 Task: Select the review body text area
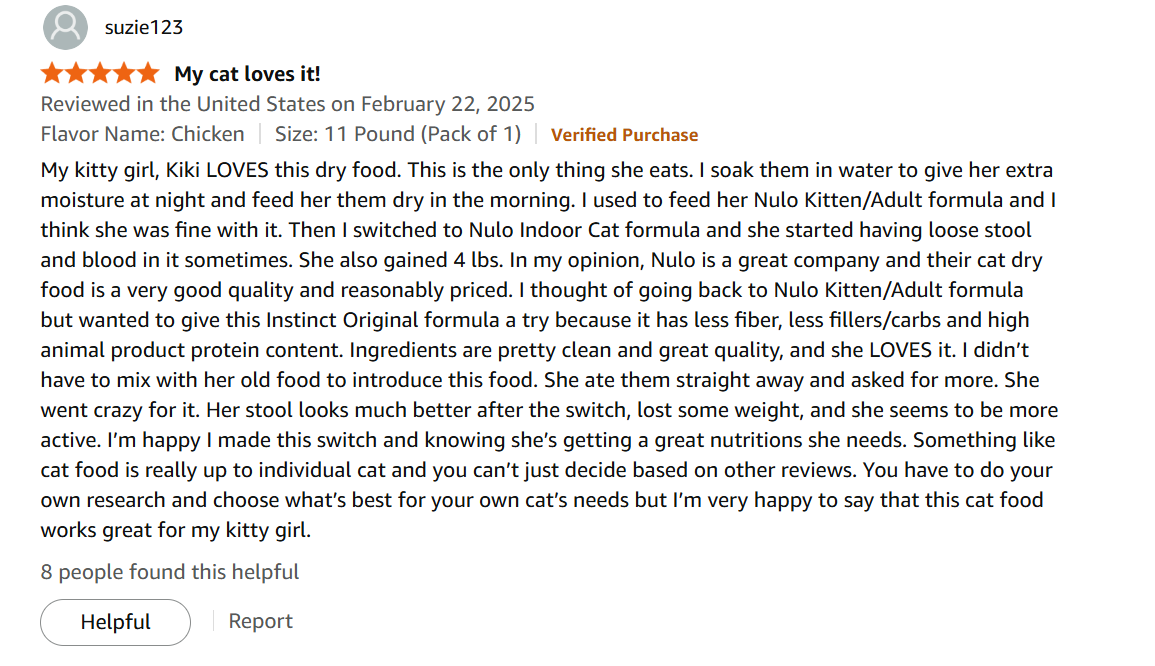[548, 350]
